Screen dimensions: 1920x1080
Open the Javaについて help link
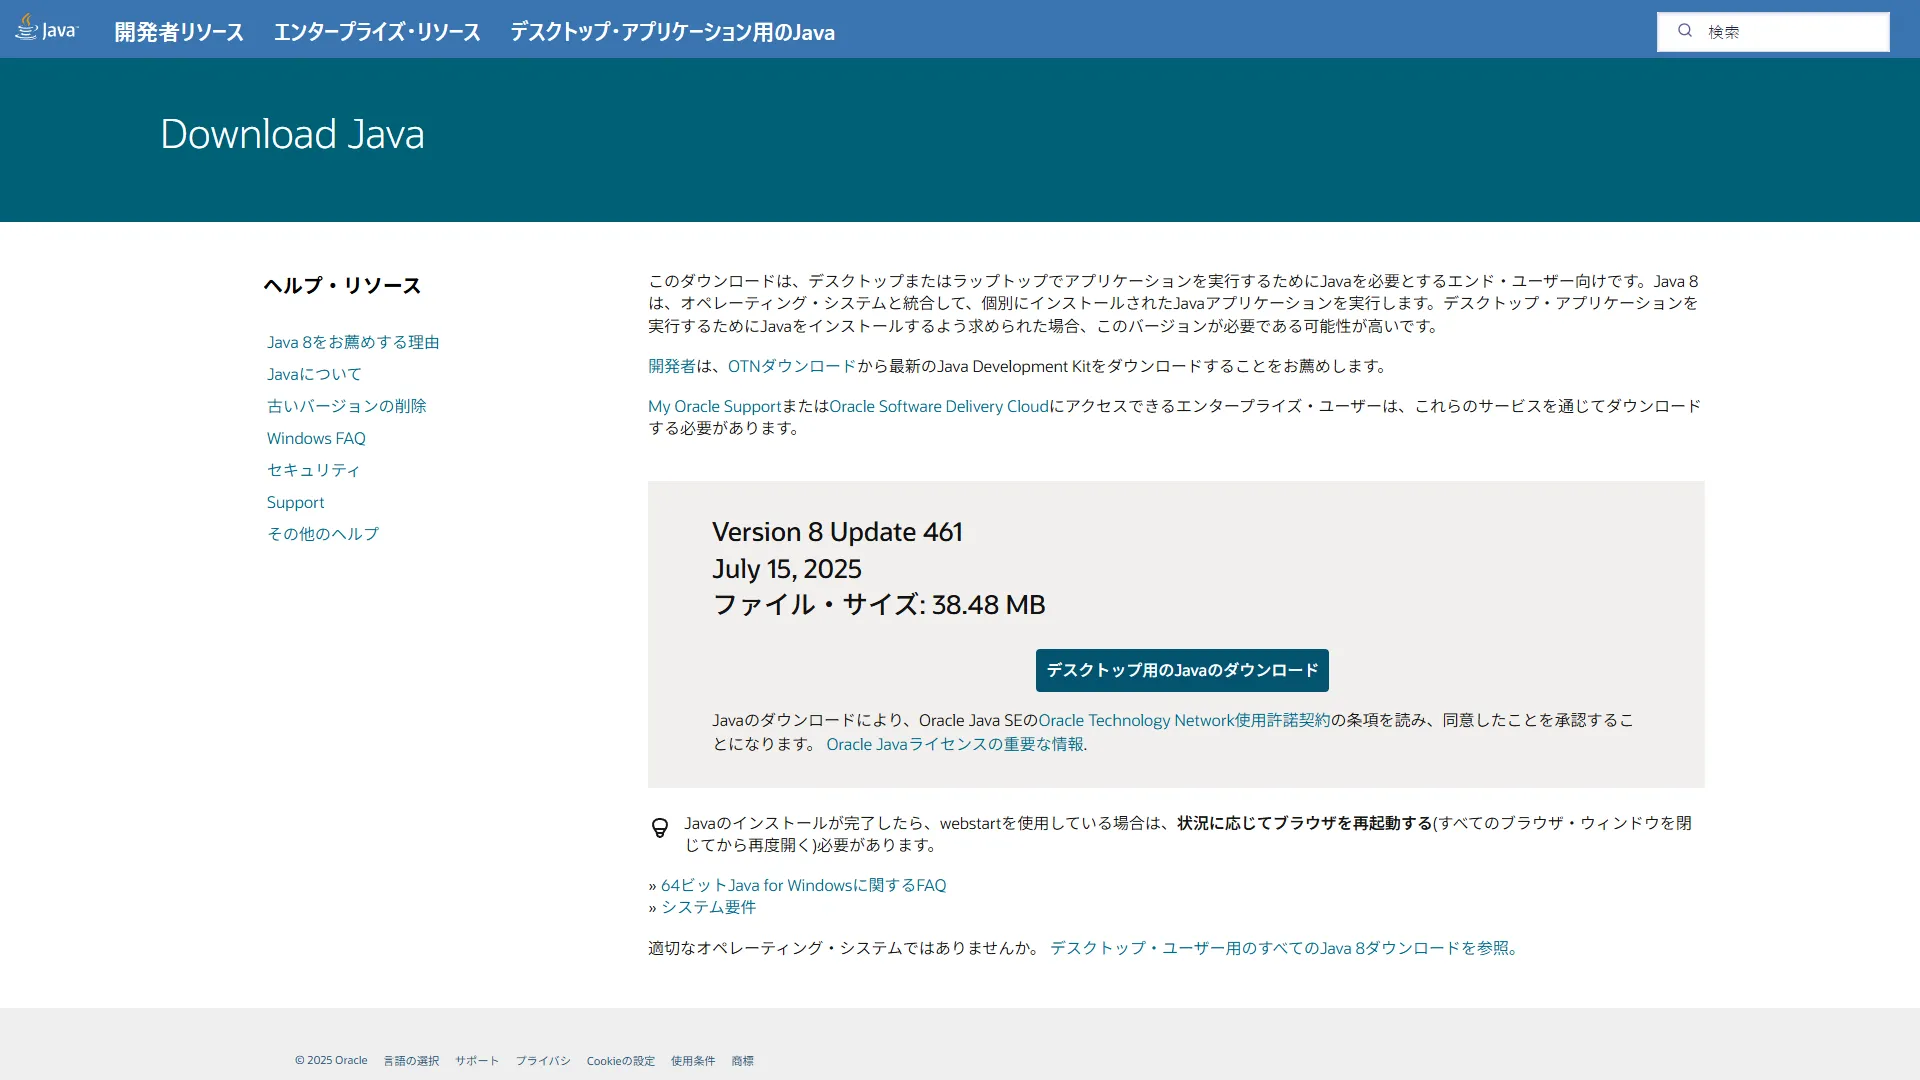(314, 373)
